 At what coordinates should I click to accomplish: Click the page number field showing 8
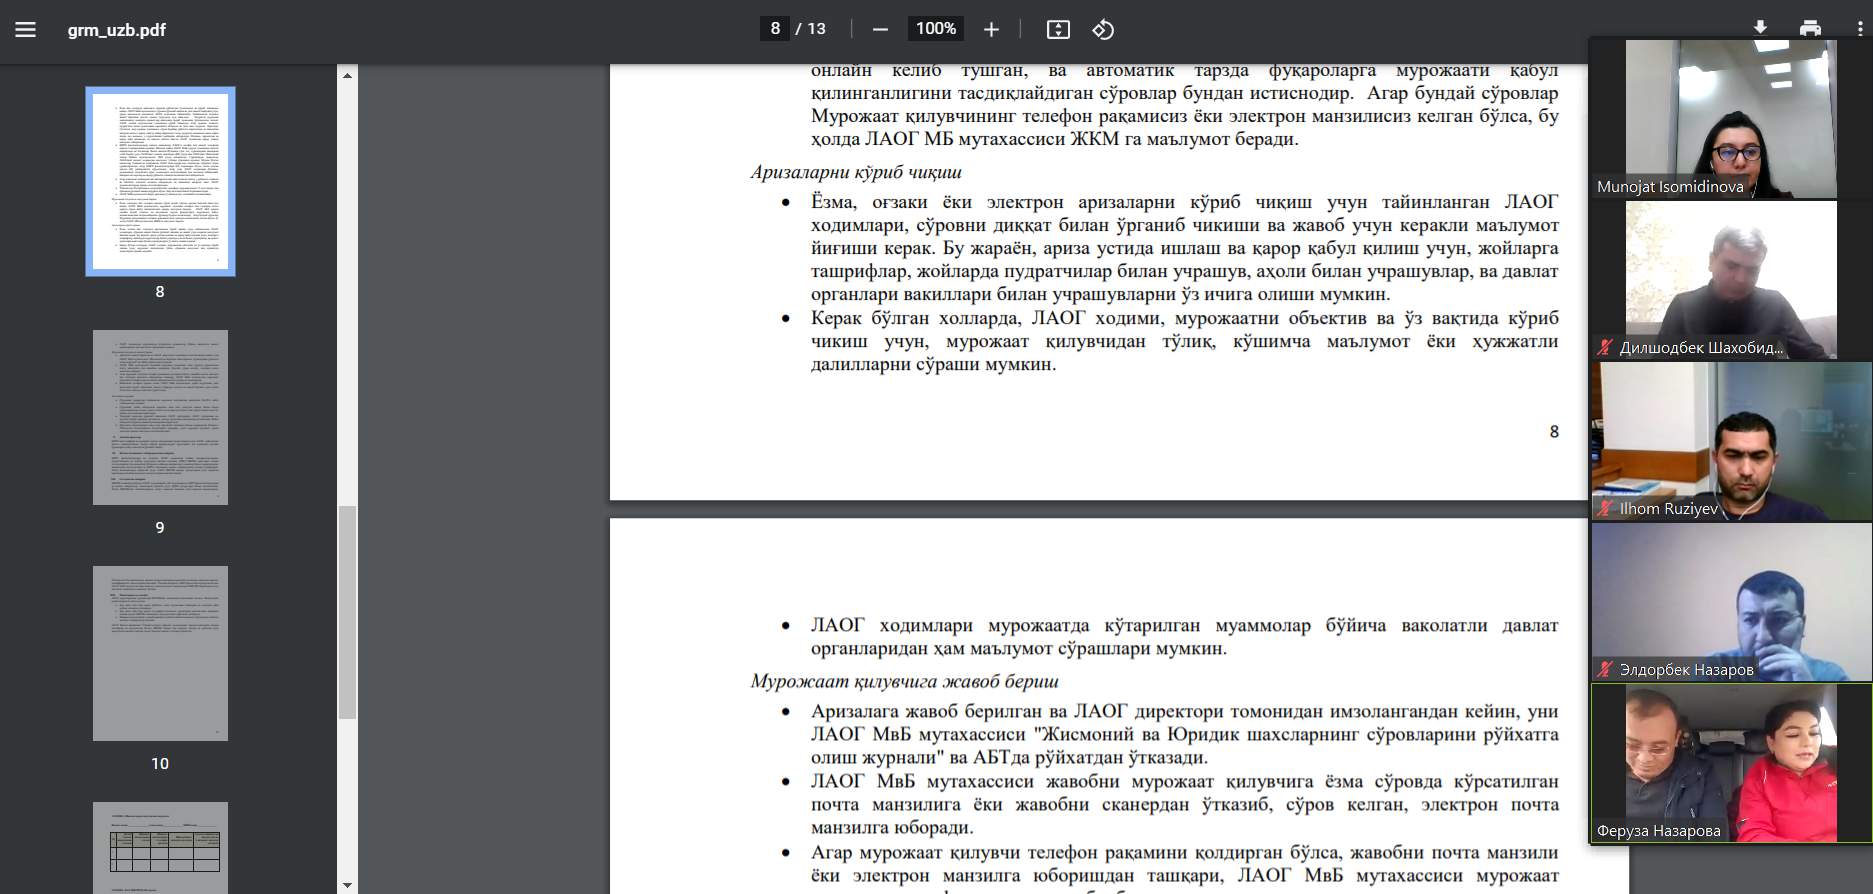775,29
